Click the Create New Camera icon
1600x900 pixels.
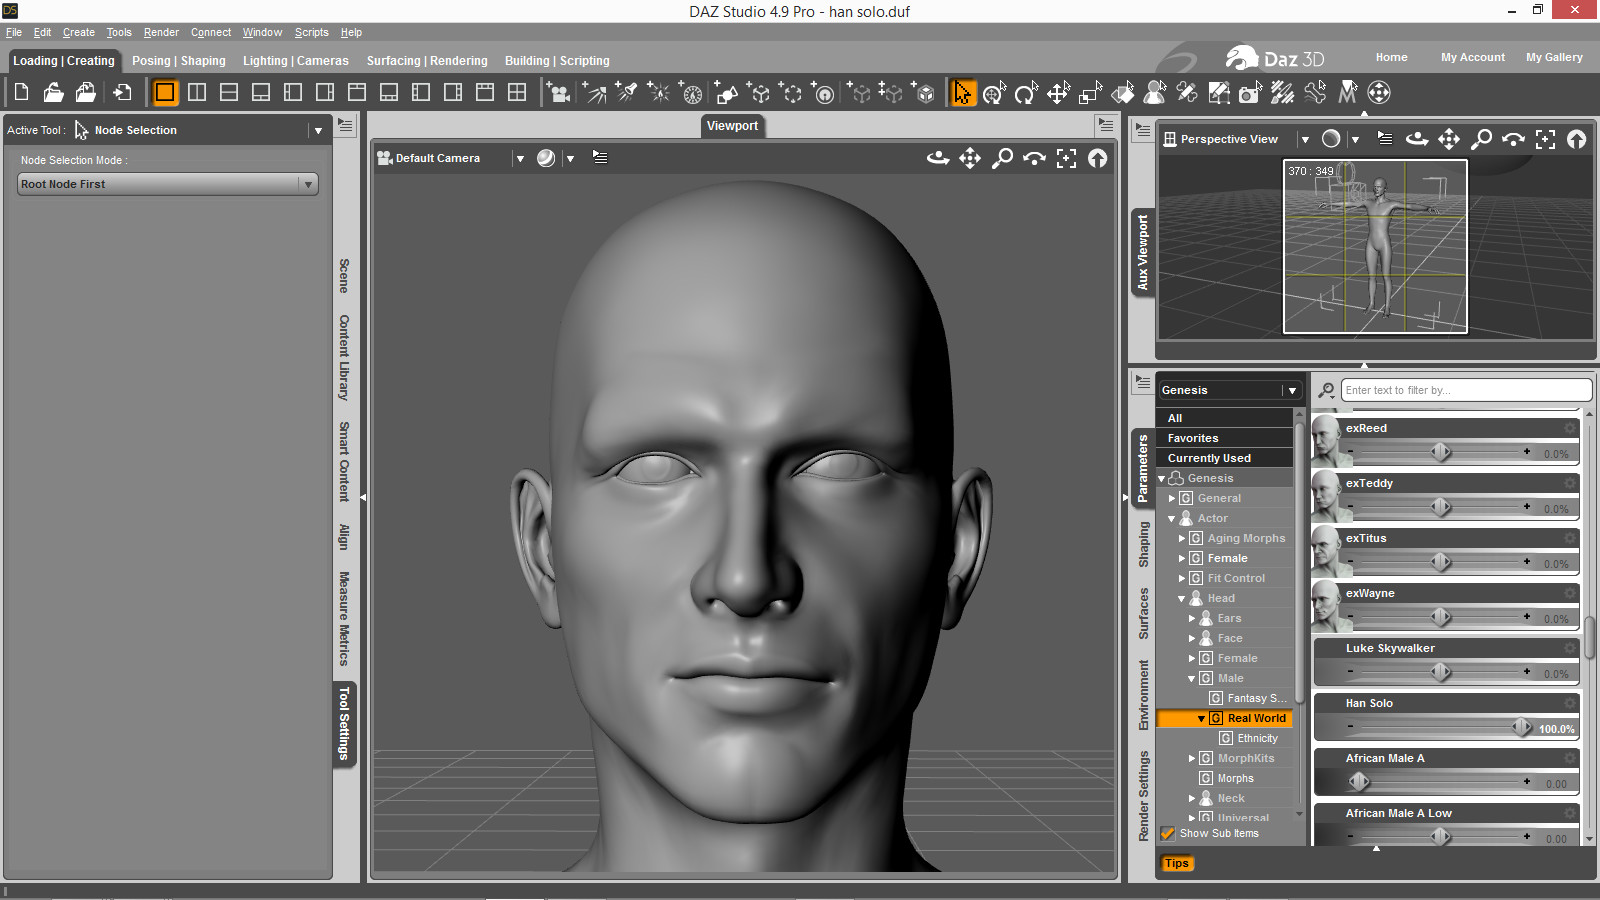tap(558, 93)
